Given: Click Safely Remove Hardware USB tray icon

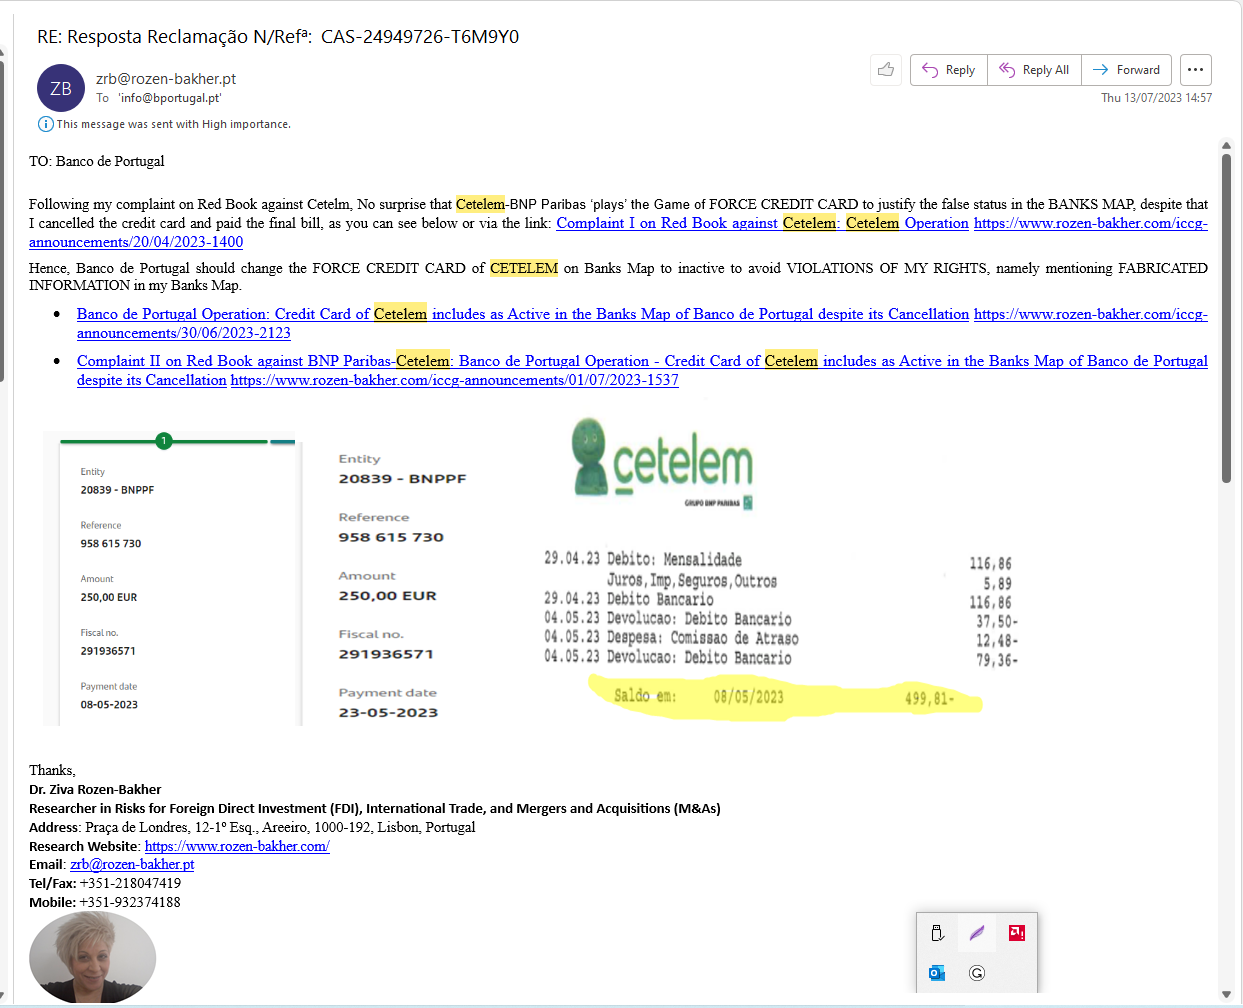Looking at the screenshot, I should click(x=937, y=933).
